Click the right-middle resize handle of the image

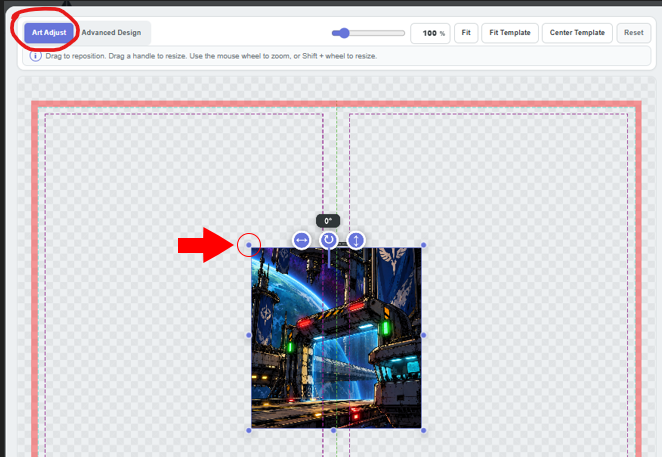pyautogui.click(x=423, y=335)
